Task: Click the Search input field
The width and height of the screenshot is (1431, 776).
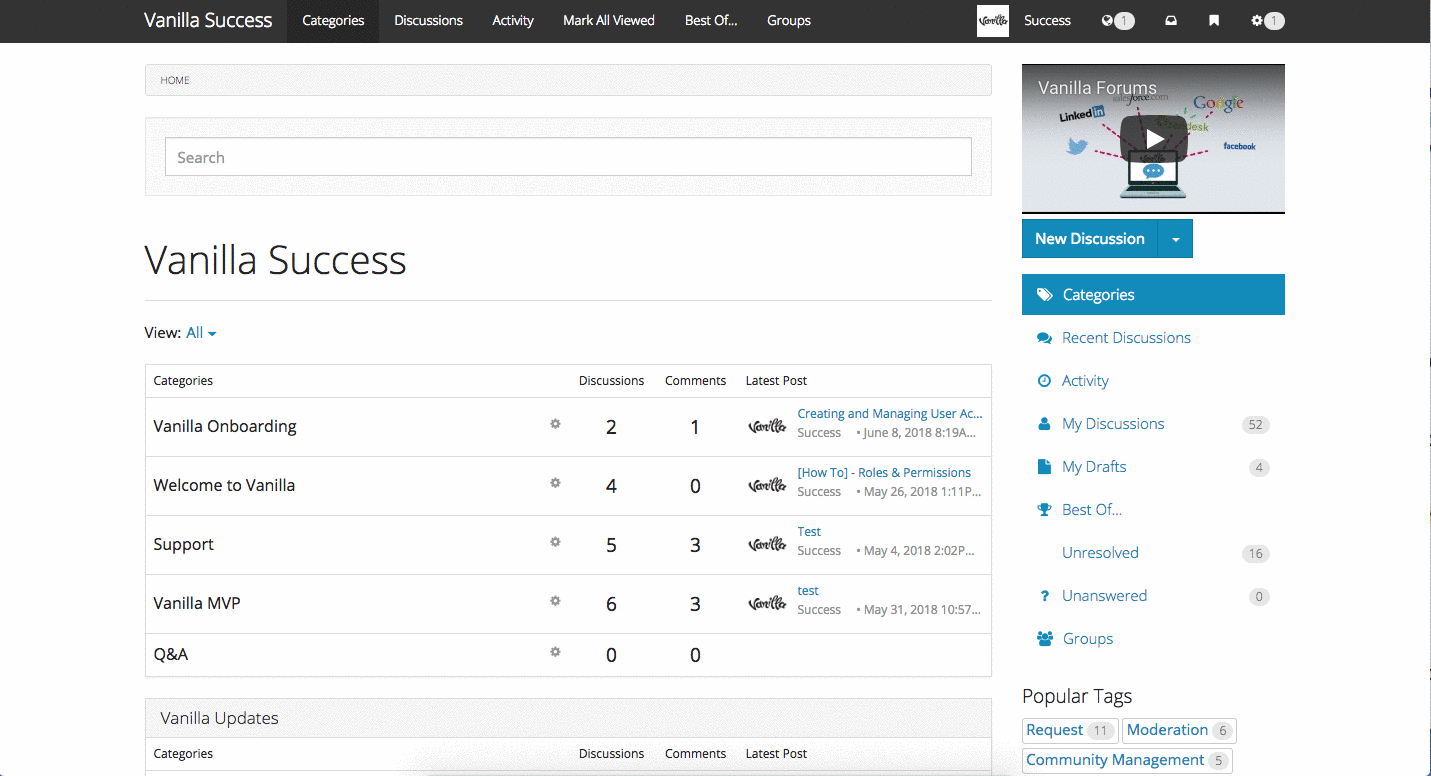Action: pyautogui.click(x=568, y=157)
